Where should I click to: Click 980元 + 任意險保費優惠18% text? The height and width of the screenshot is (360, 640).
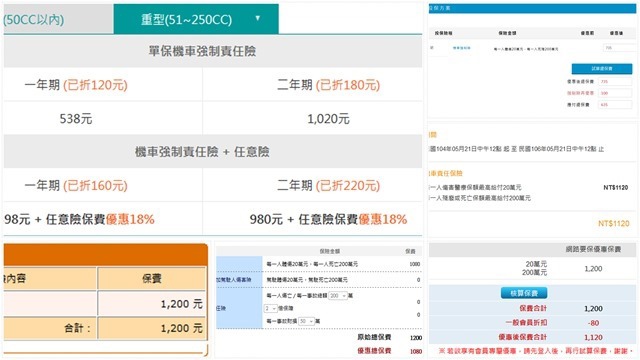click(328, 219)
